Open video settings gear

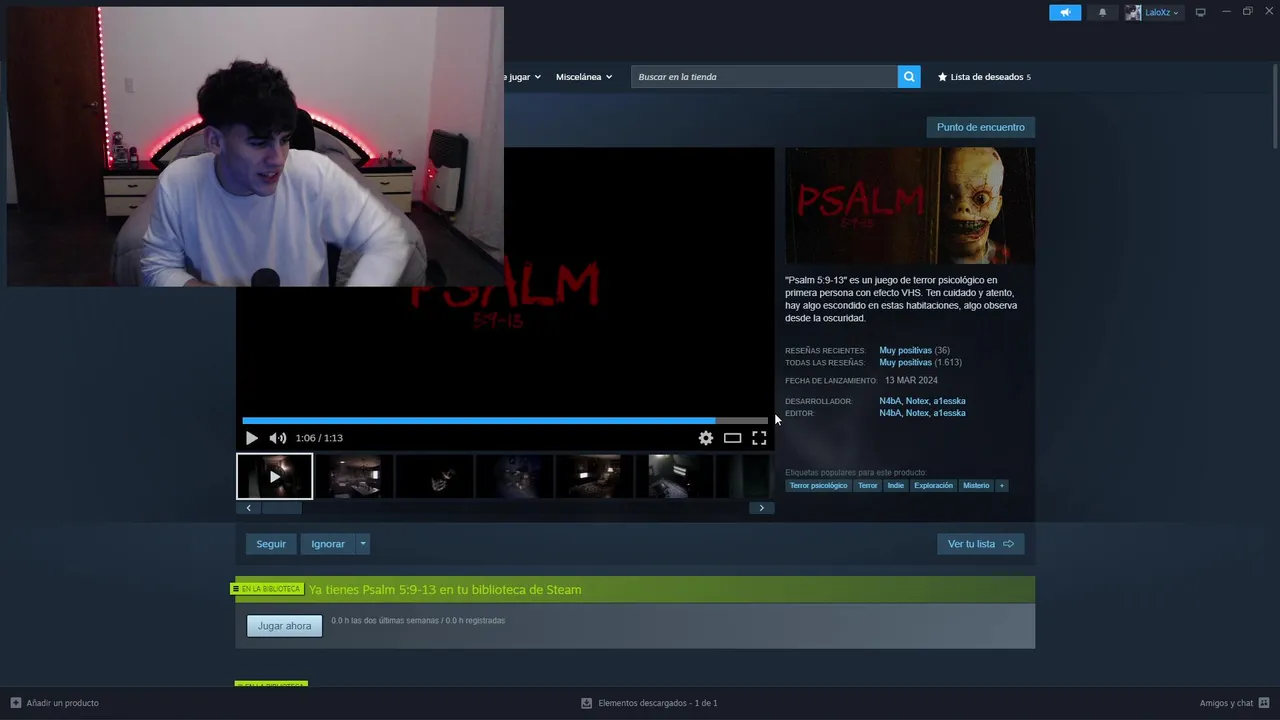tap(706, 438)
